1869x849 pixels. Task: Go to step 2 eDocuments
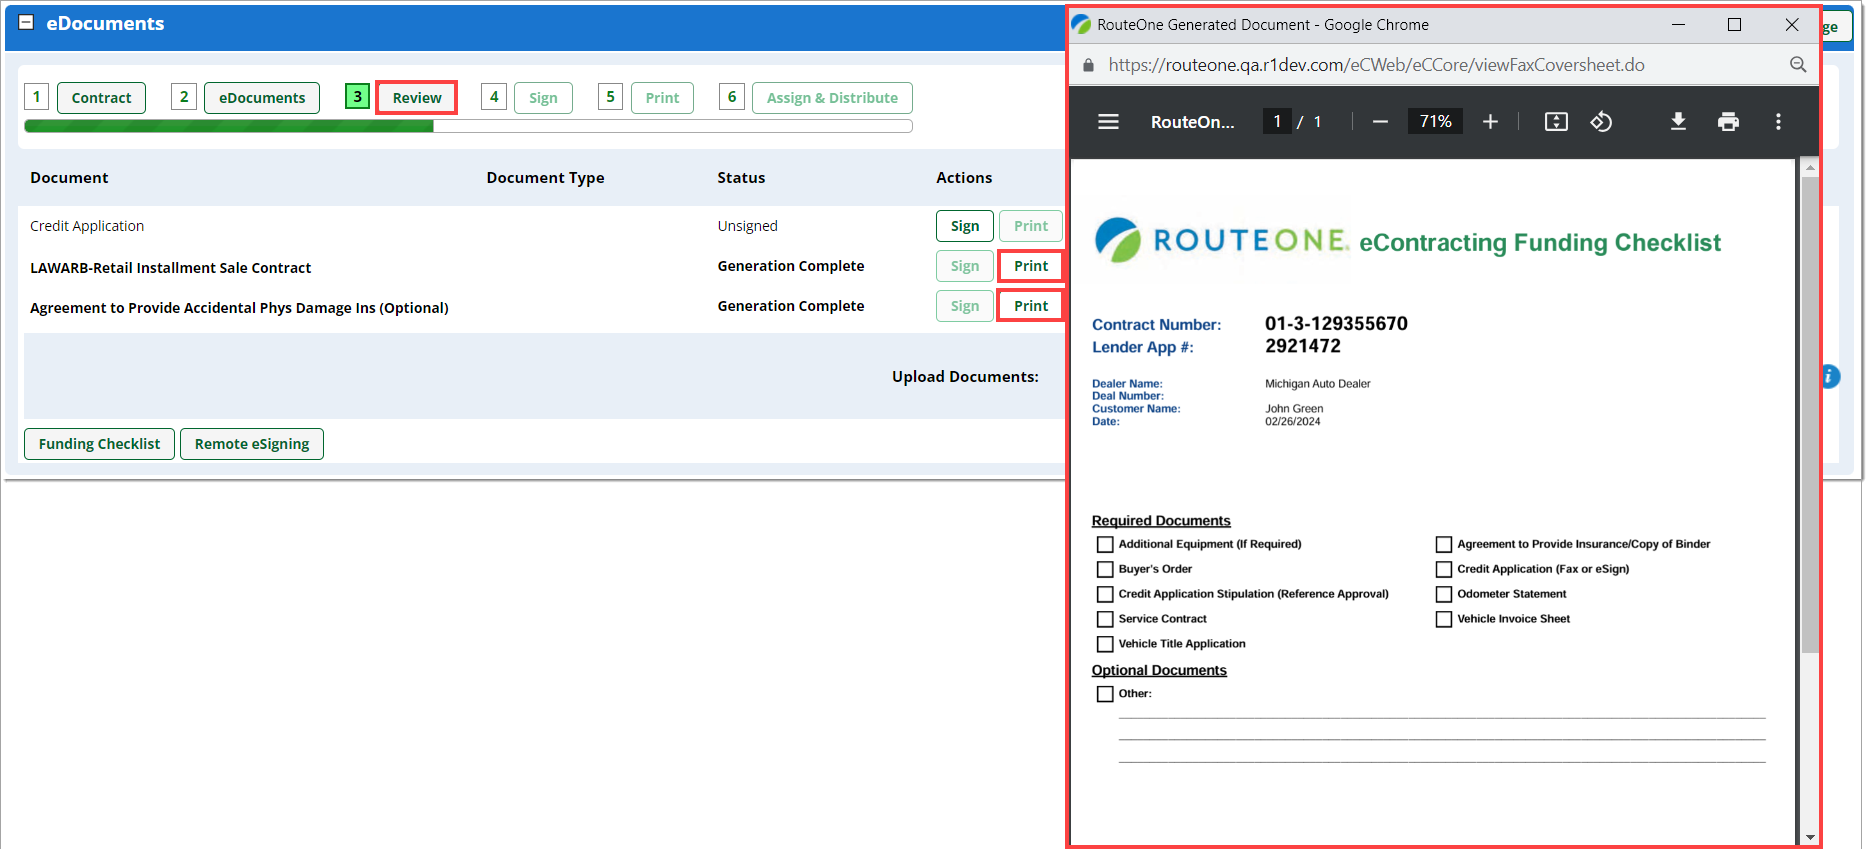point(262,98)
